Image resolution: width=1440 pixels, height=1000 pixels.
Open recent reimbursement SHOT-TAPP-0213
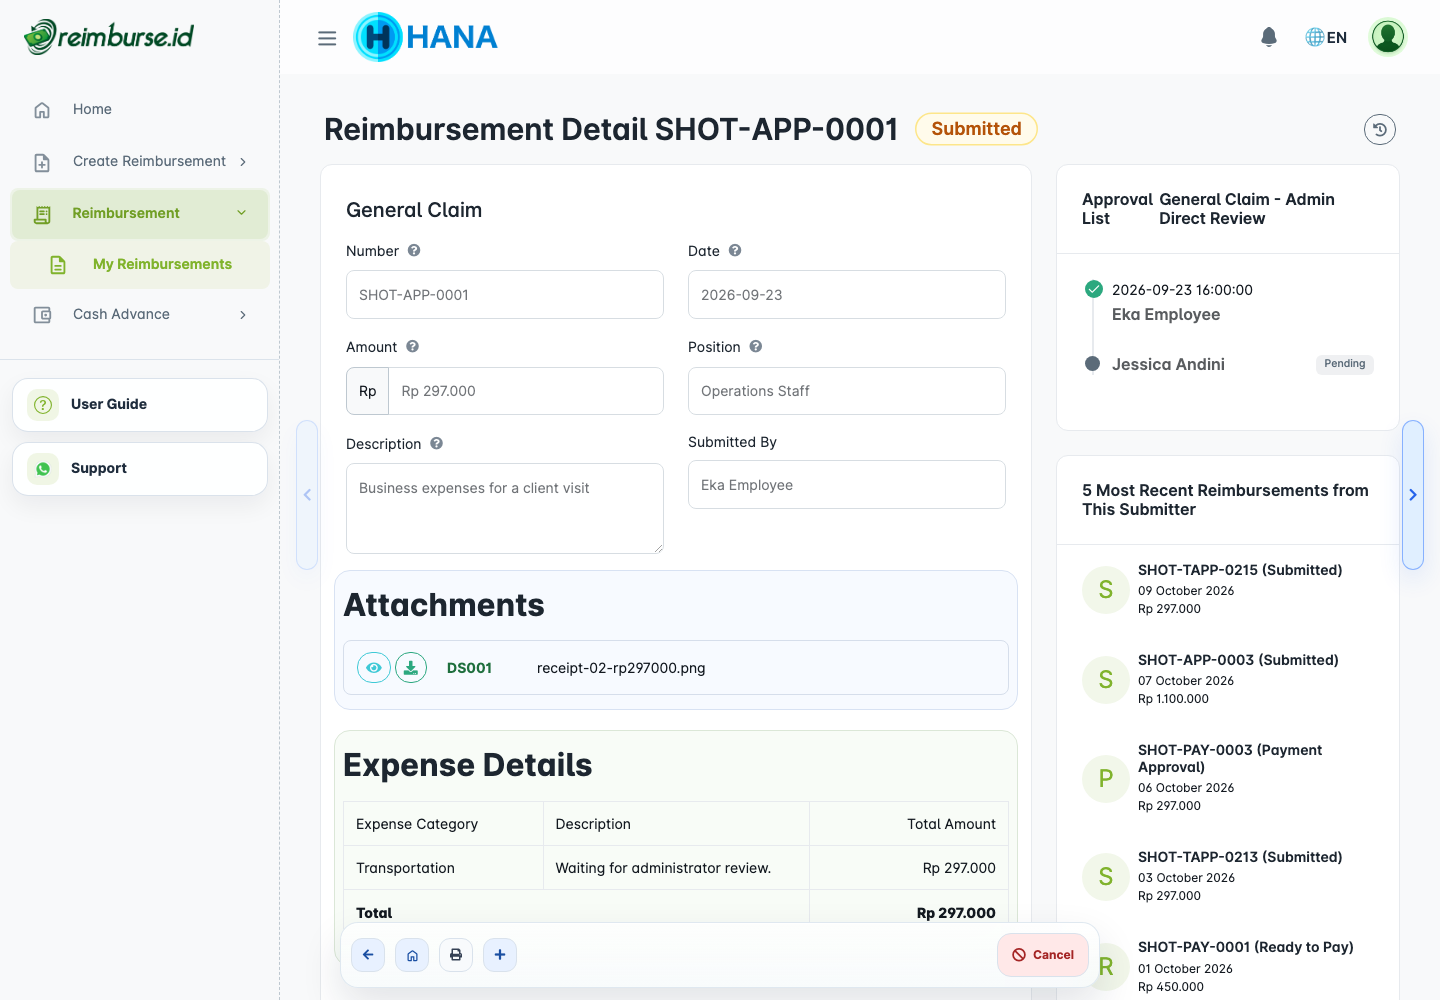click(1228, 876)
